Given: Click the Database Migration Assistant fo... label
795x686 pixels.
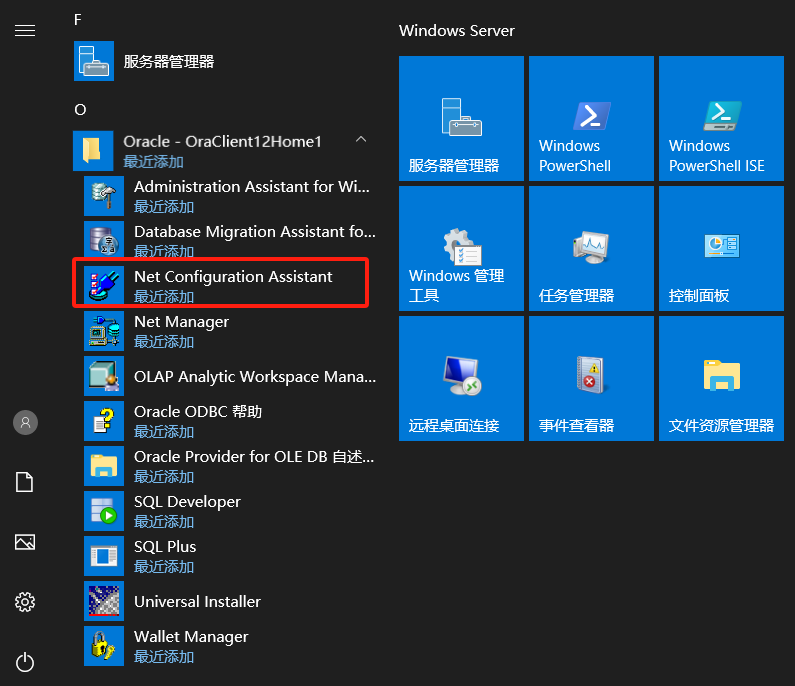Looking at the screenshot, I should coord(255,232).
